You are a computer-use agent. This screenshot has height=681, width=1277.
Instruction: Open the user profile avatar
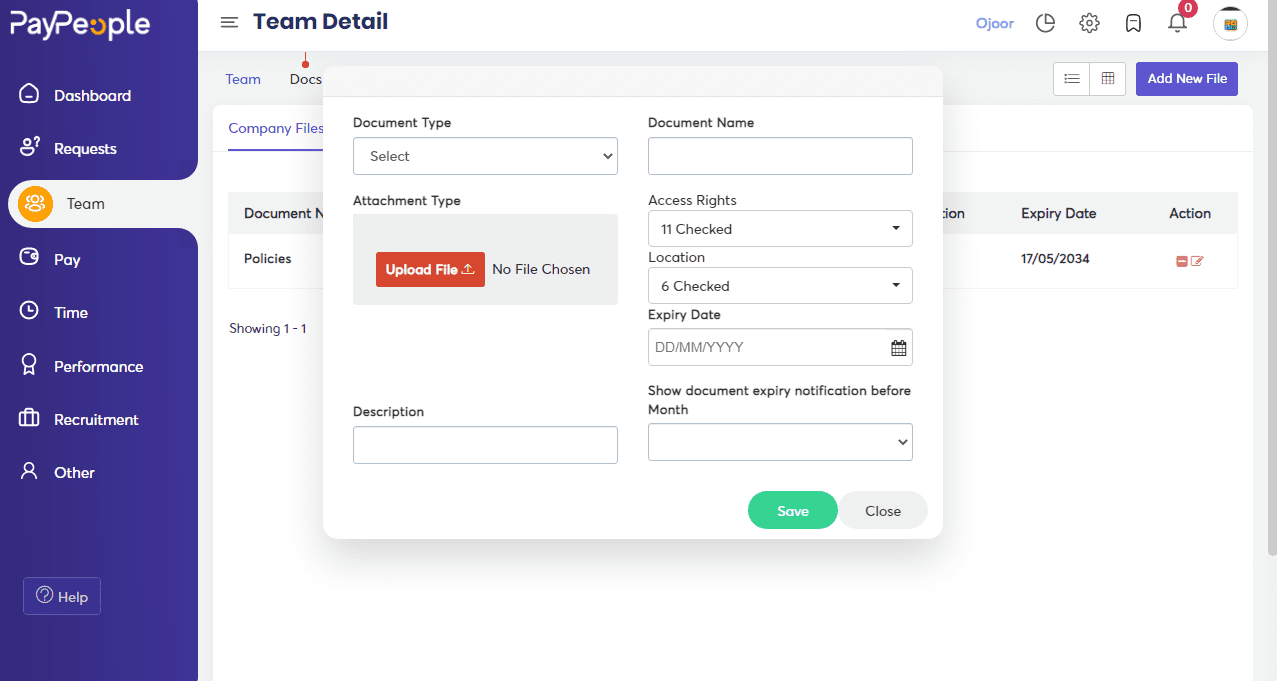pos(1230,24)
